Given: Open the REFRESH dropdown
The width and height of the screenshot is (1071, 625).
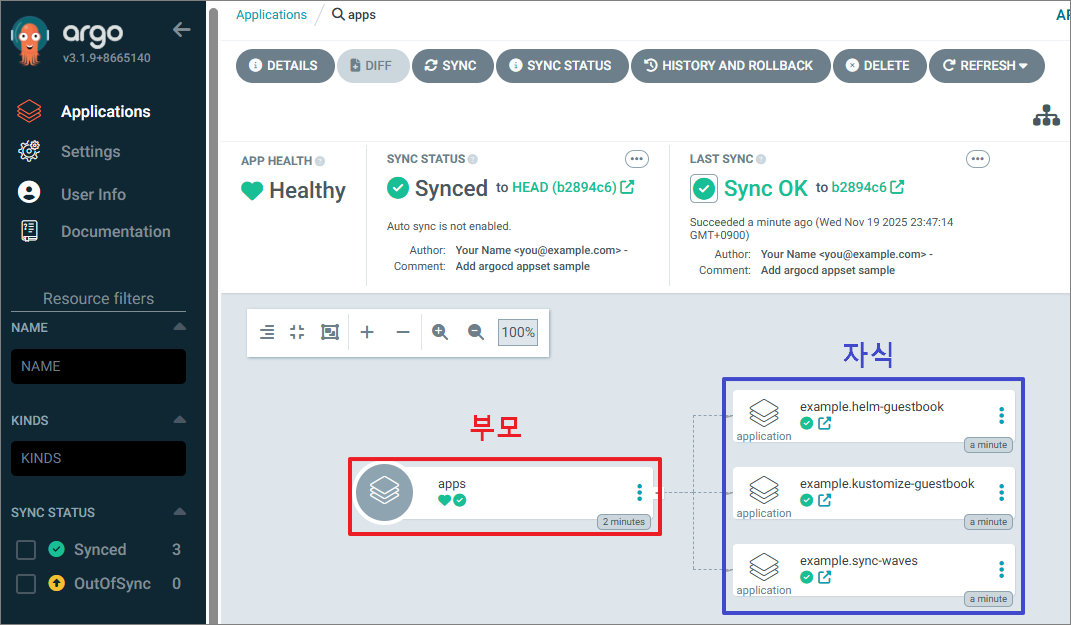Looking at the screenshot, I should pos(986,66).
